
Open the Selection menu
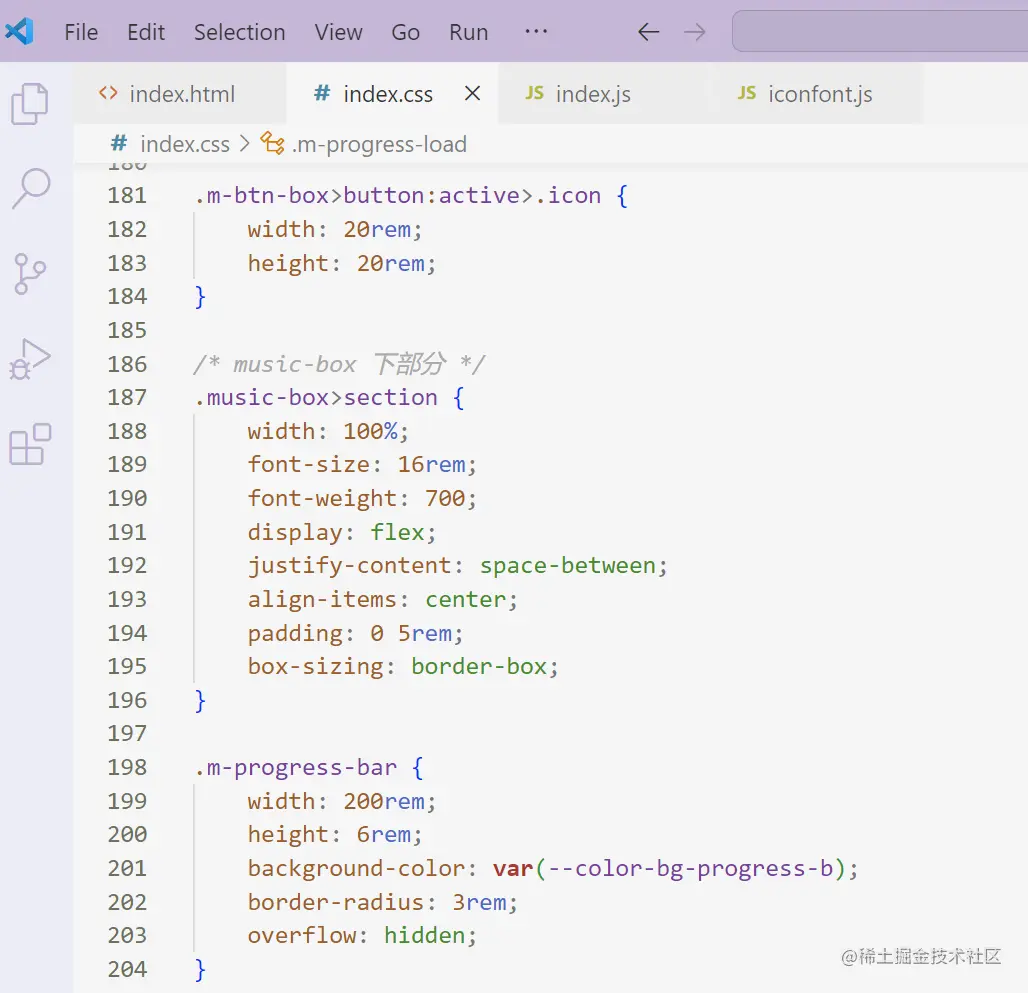point(239,32)
